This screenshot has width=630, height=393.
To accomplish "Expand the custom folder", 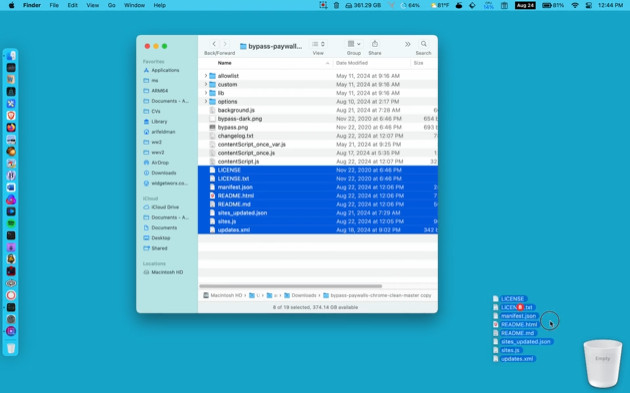I will pos(206,84).
